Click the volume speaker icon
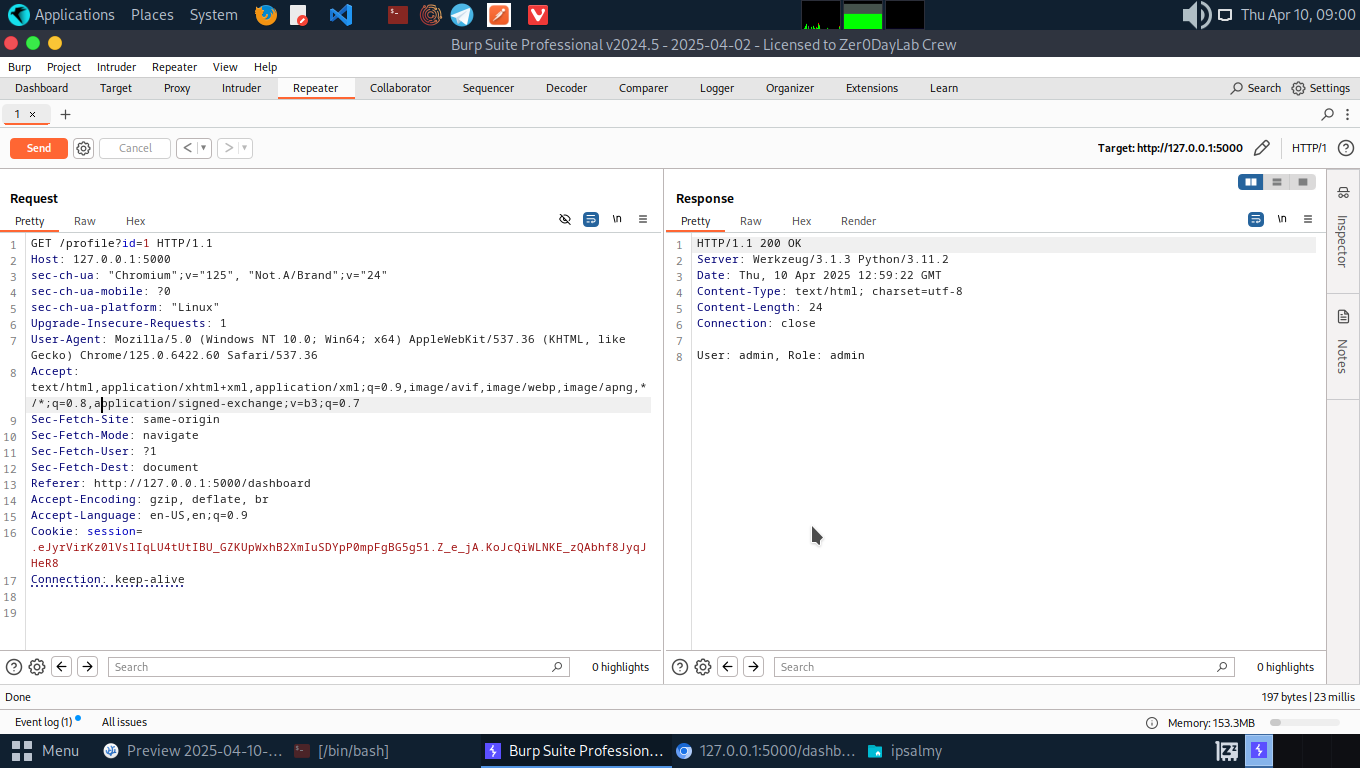Image resolution: width=1360 pixels, height=768 pixels. 1196,15
